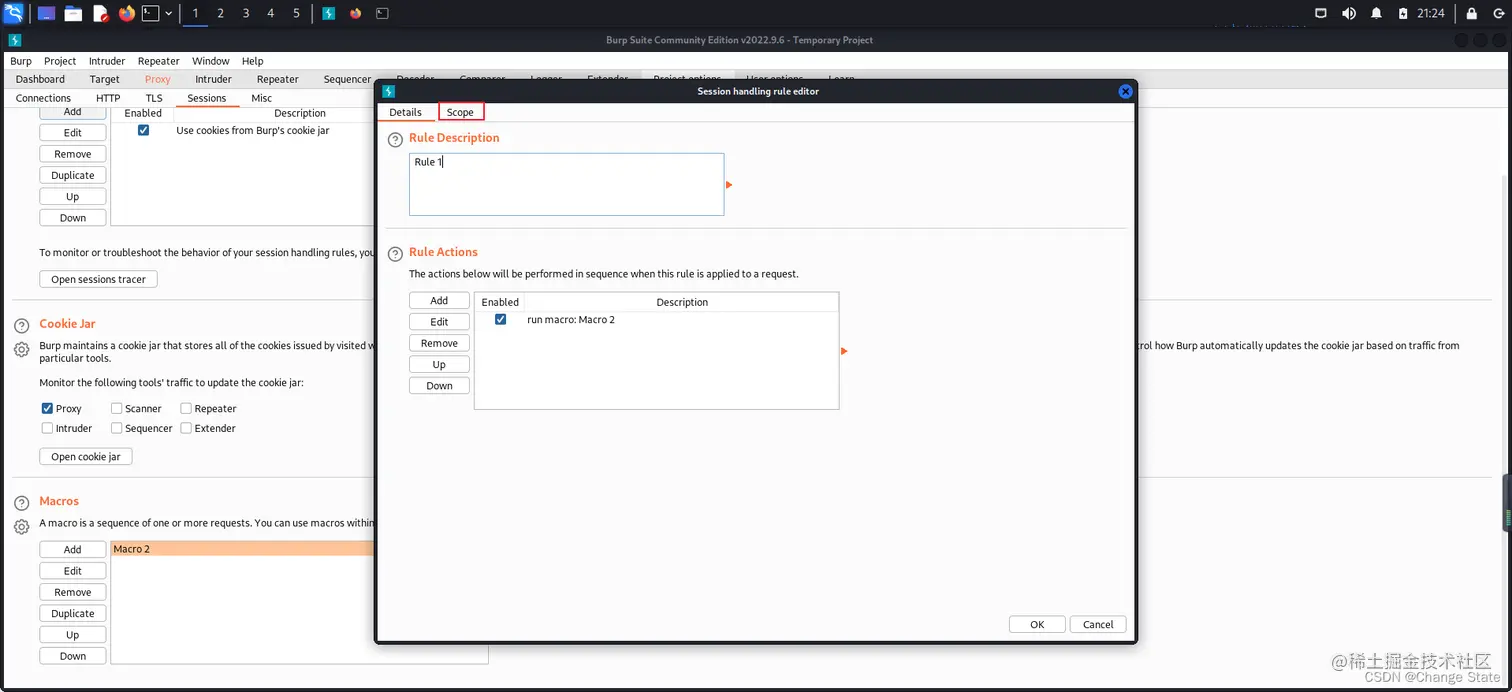Viewport: 1512px width, 692px height.
Task: Switch to workspace 3
Action: (245, 14)
